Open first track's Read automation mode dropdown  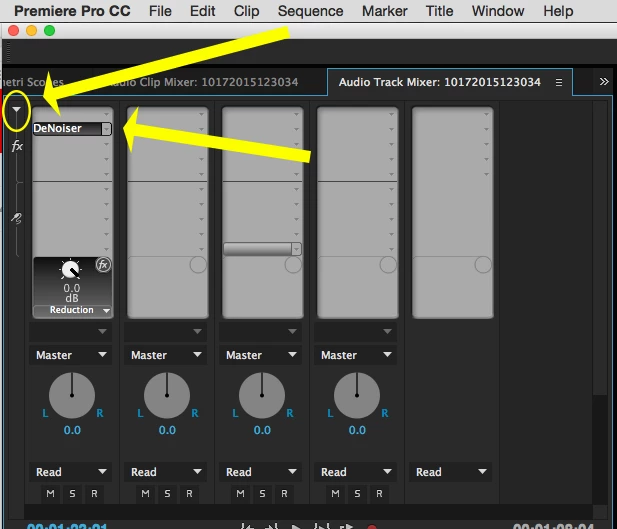pos(70,472)
